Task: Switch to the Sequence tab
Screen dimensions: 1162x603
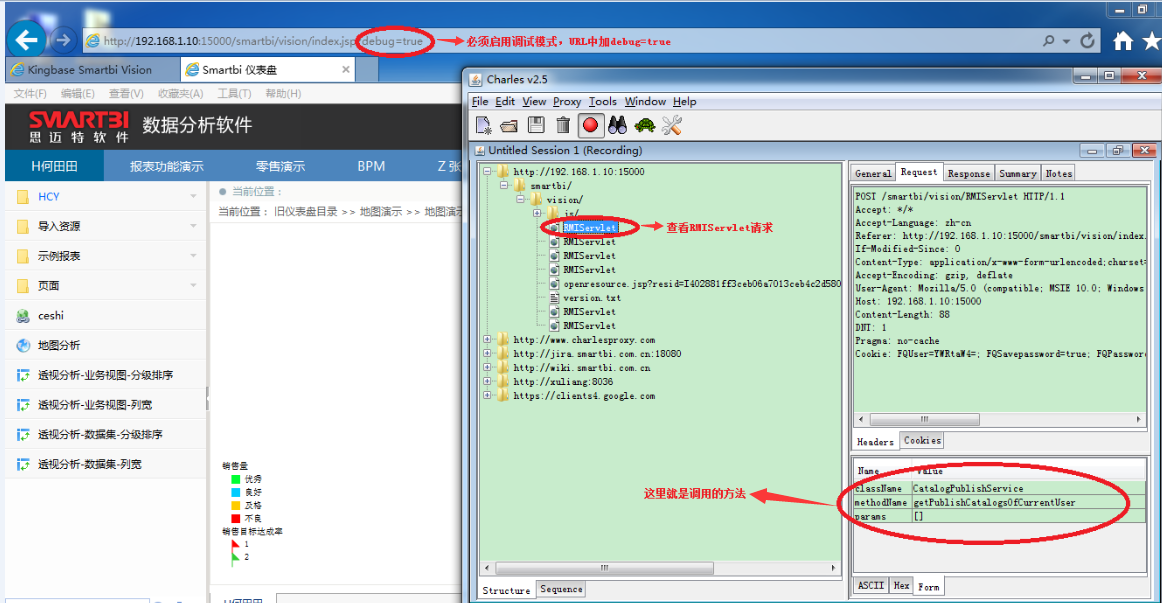Action: point(561,590)
